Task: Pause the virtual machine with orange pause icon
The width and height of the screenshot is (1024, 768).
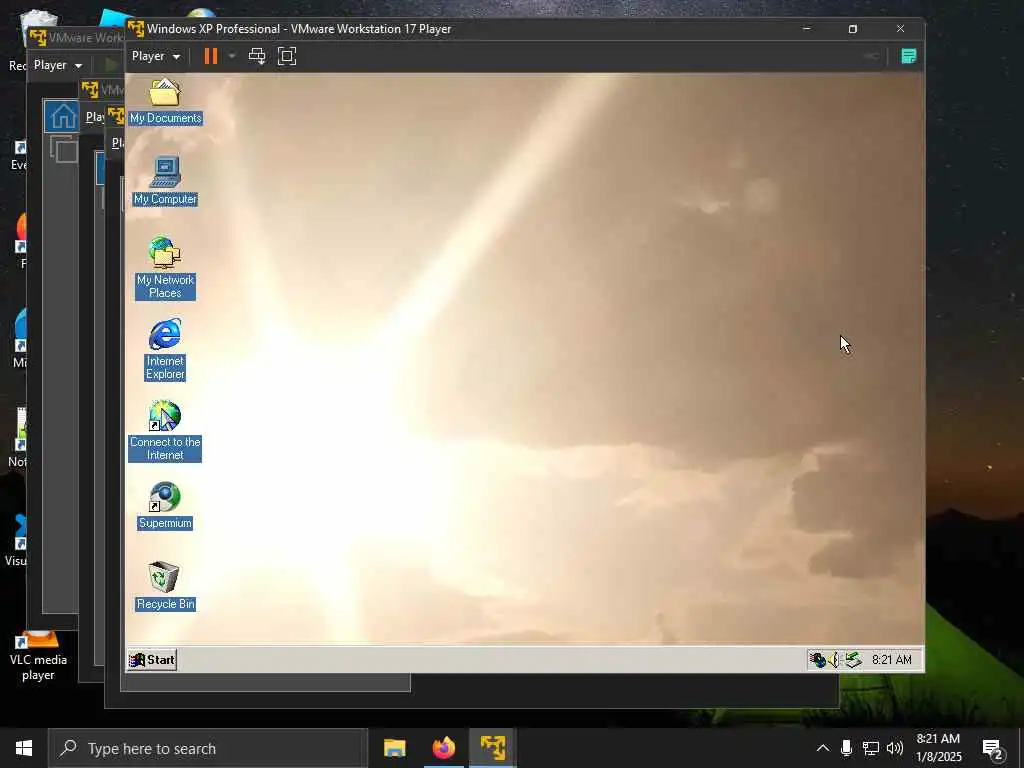Action: click(210, 56)
